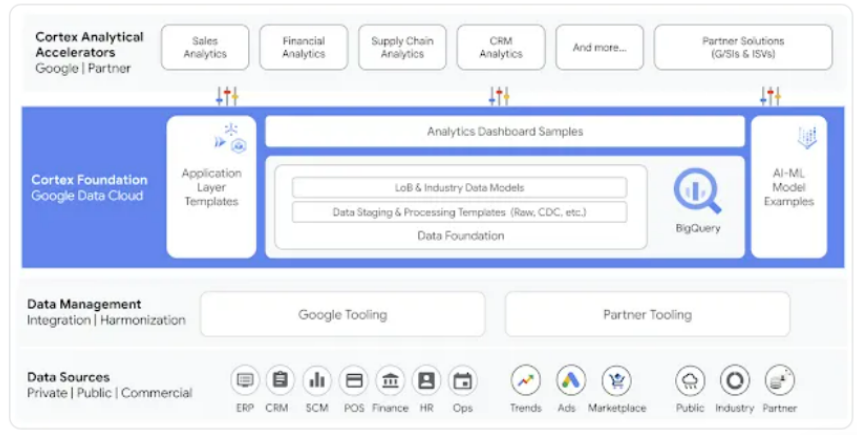
Task: Click the Data Sources heading
Action: [68, 377]
